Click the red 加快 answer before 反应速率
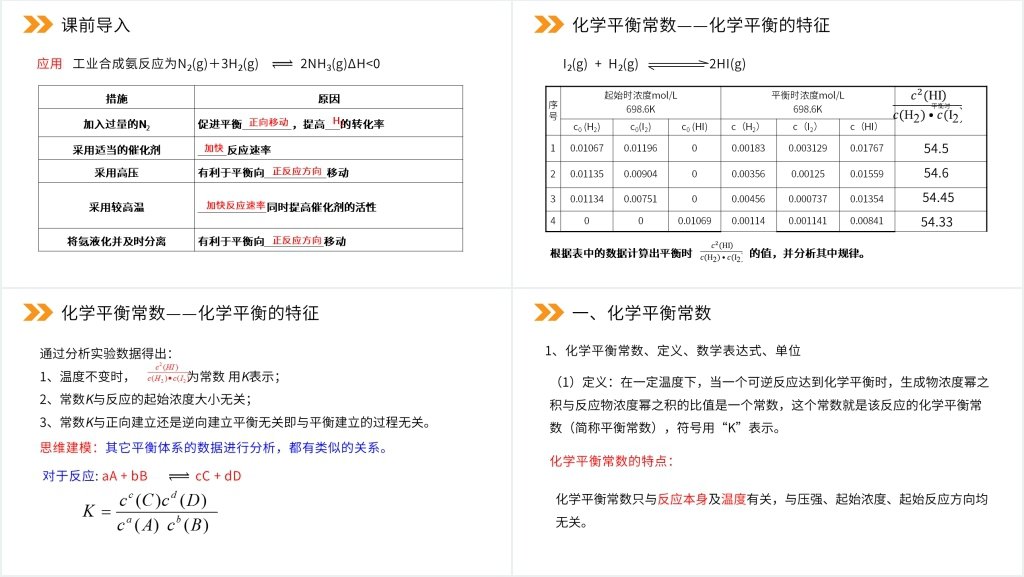The image size is (1024, 577). tap(214, 149)
